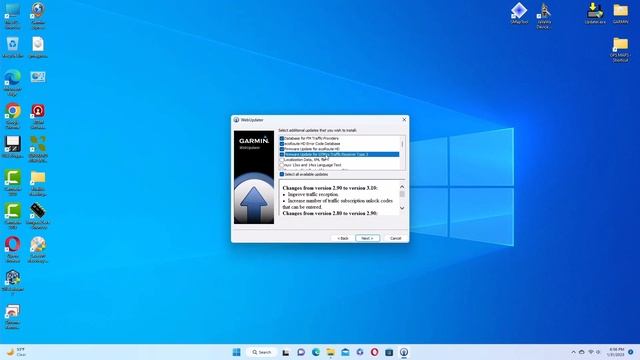Screen dimensions: 640x360
Task: Open the Chat app on the taskbar
Action: (x=301, y=352)
